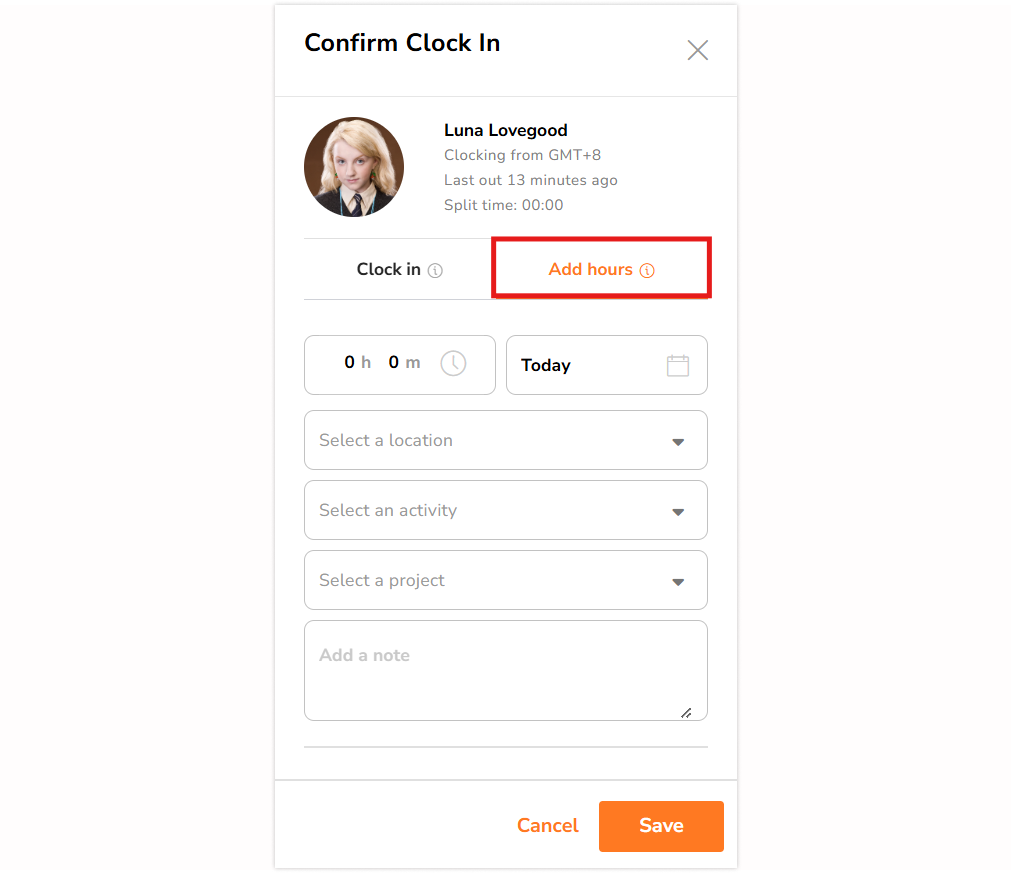
Task: Close the Confirm Clock In dialog
Action: [x=697, y=50]
